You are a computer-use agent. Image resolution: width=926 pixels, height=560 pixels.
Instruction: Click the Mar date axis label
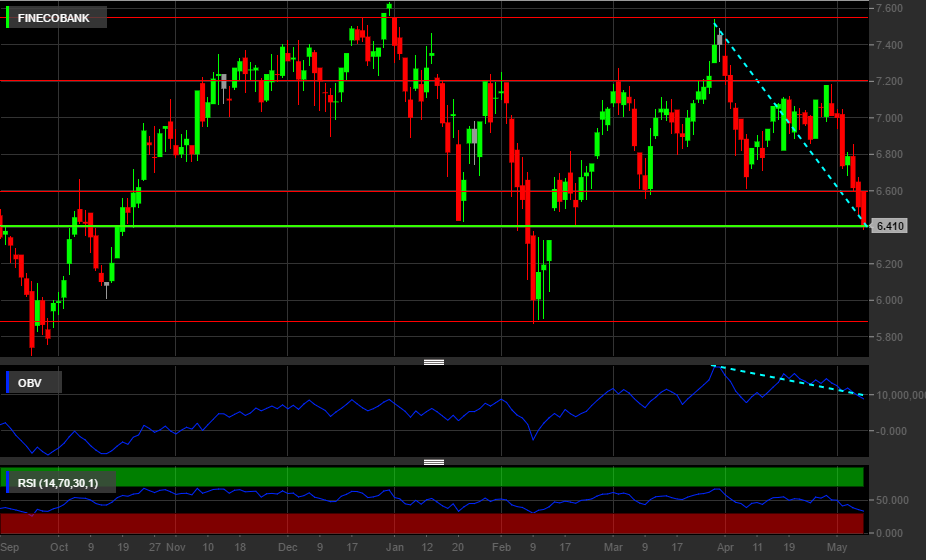(x=613, y=547)
